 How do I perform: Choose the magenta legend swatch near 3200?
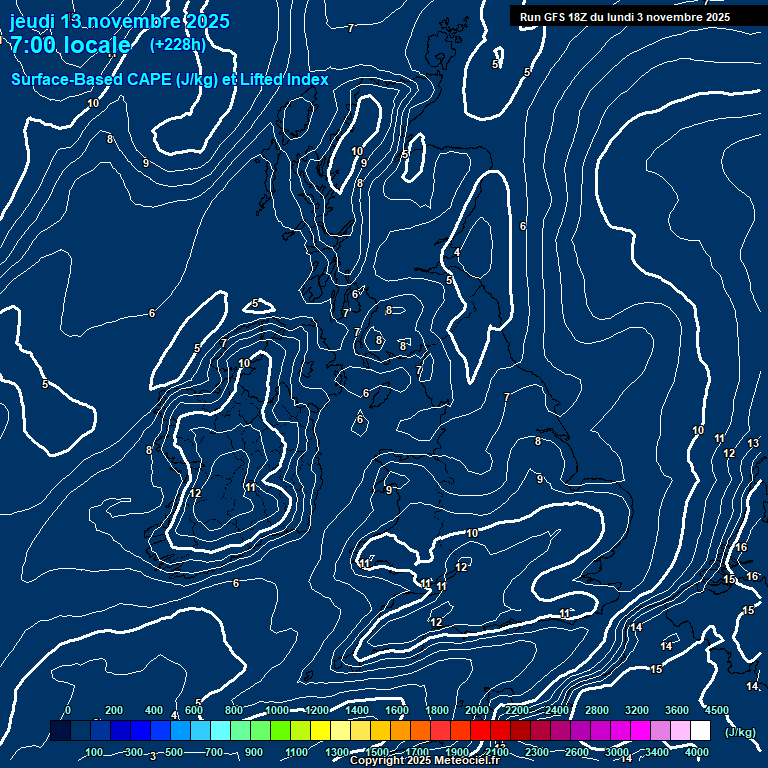coord(639,731)
